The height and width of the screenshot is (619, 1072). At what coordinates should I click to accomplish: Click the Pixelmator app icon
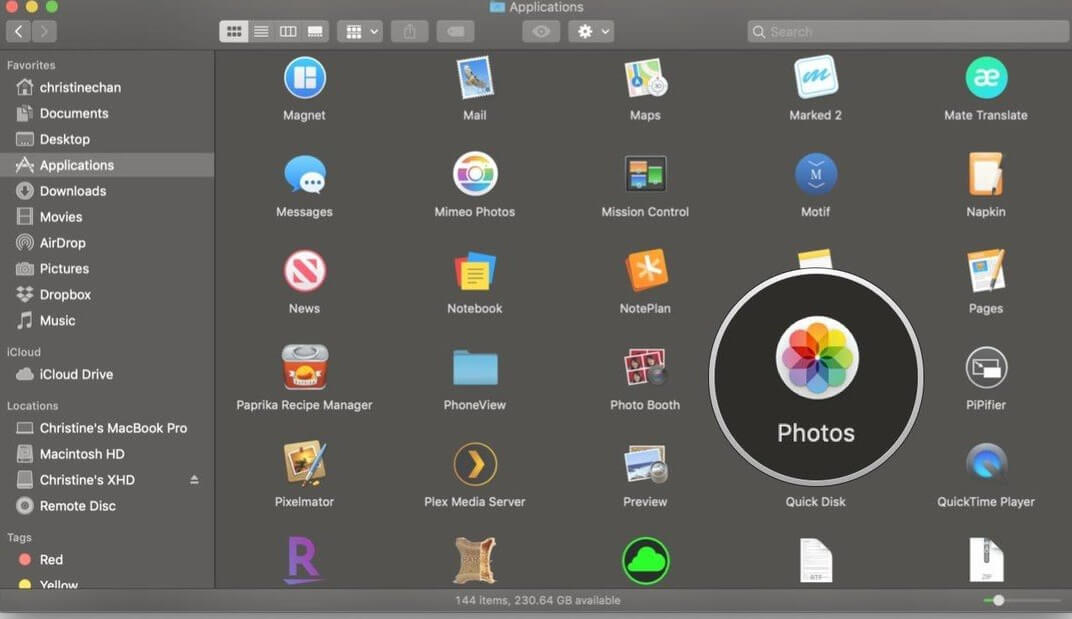[304, 464]
